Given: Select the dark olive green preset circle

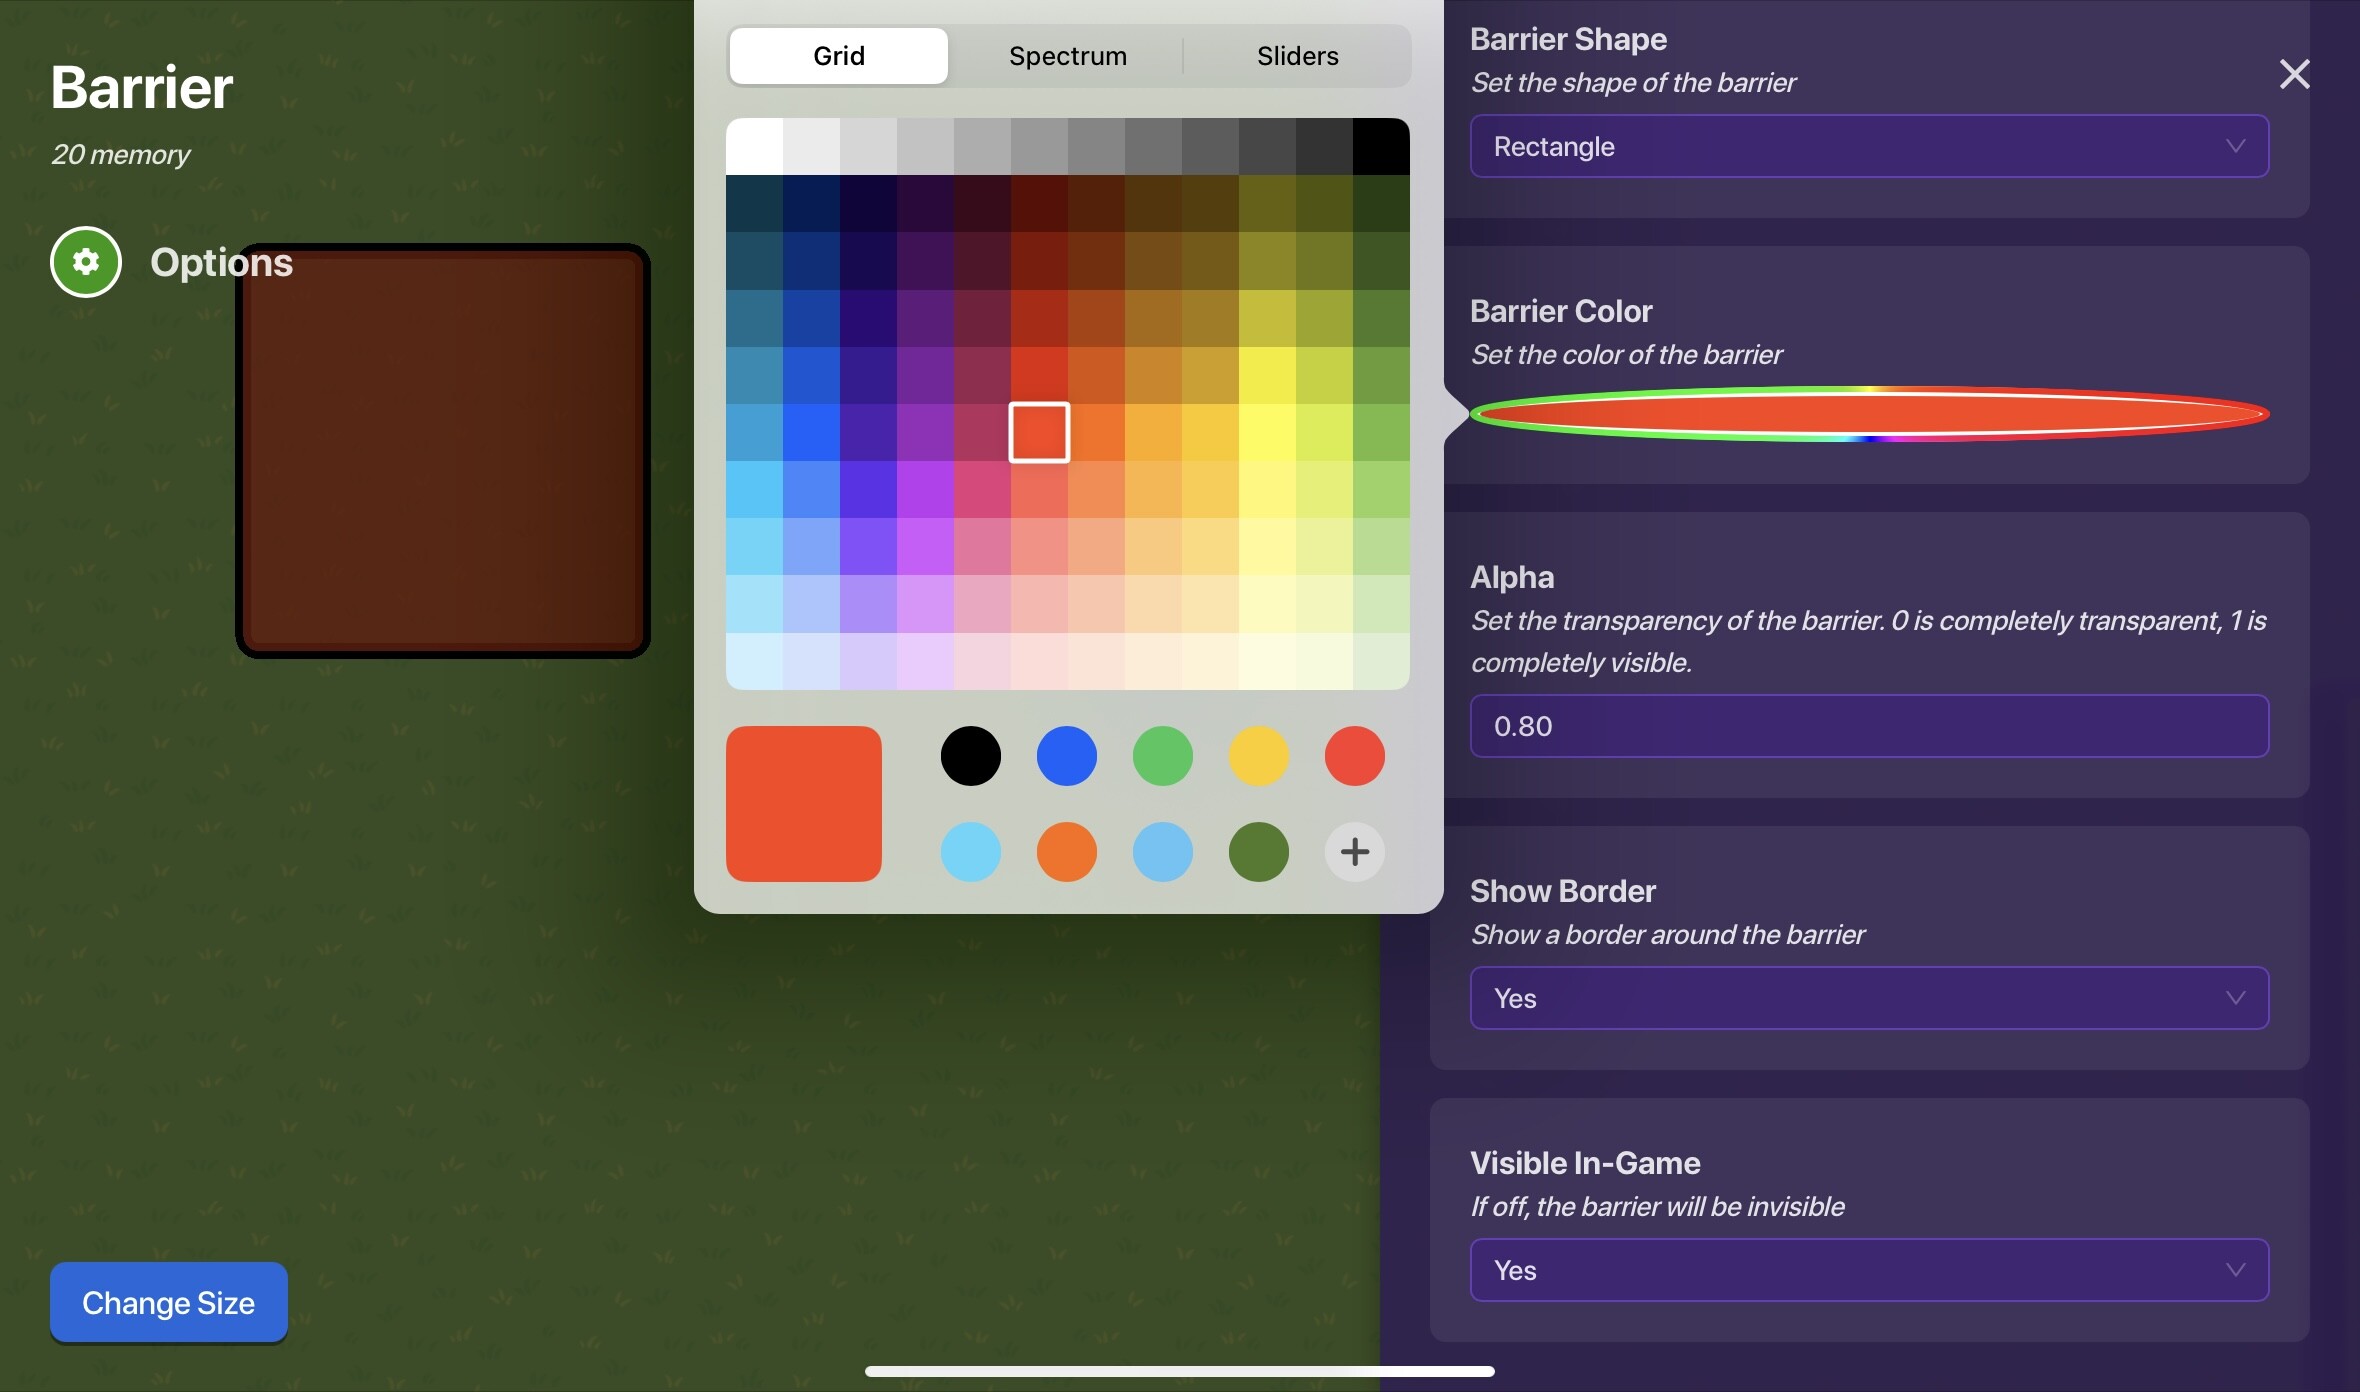Looking at the screenshot, I should (x=1258, y=852).
